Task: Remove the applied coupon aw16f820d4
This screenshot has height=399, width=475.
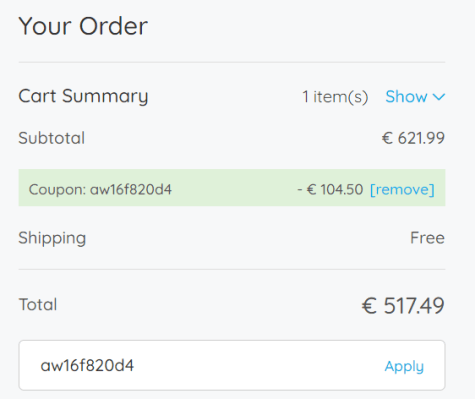Action: point(402,190)
